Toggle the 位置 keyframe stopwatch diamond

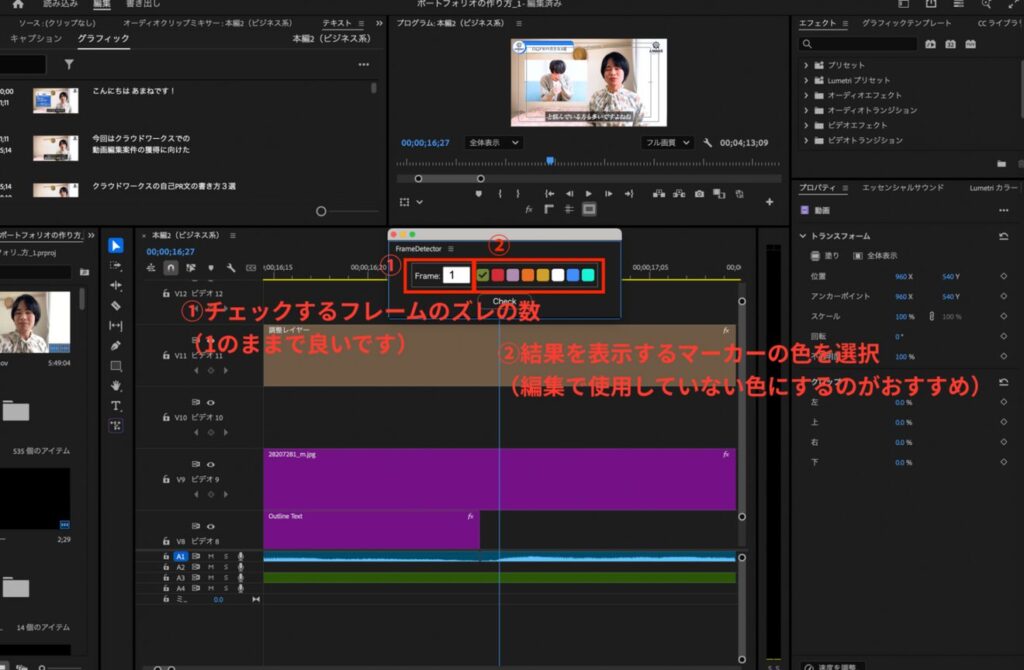pyautogui.click(x=1004, y=276)
